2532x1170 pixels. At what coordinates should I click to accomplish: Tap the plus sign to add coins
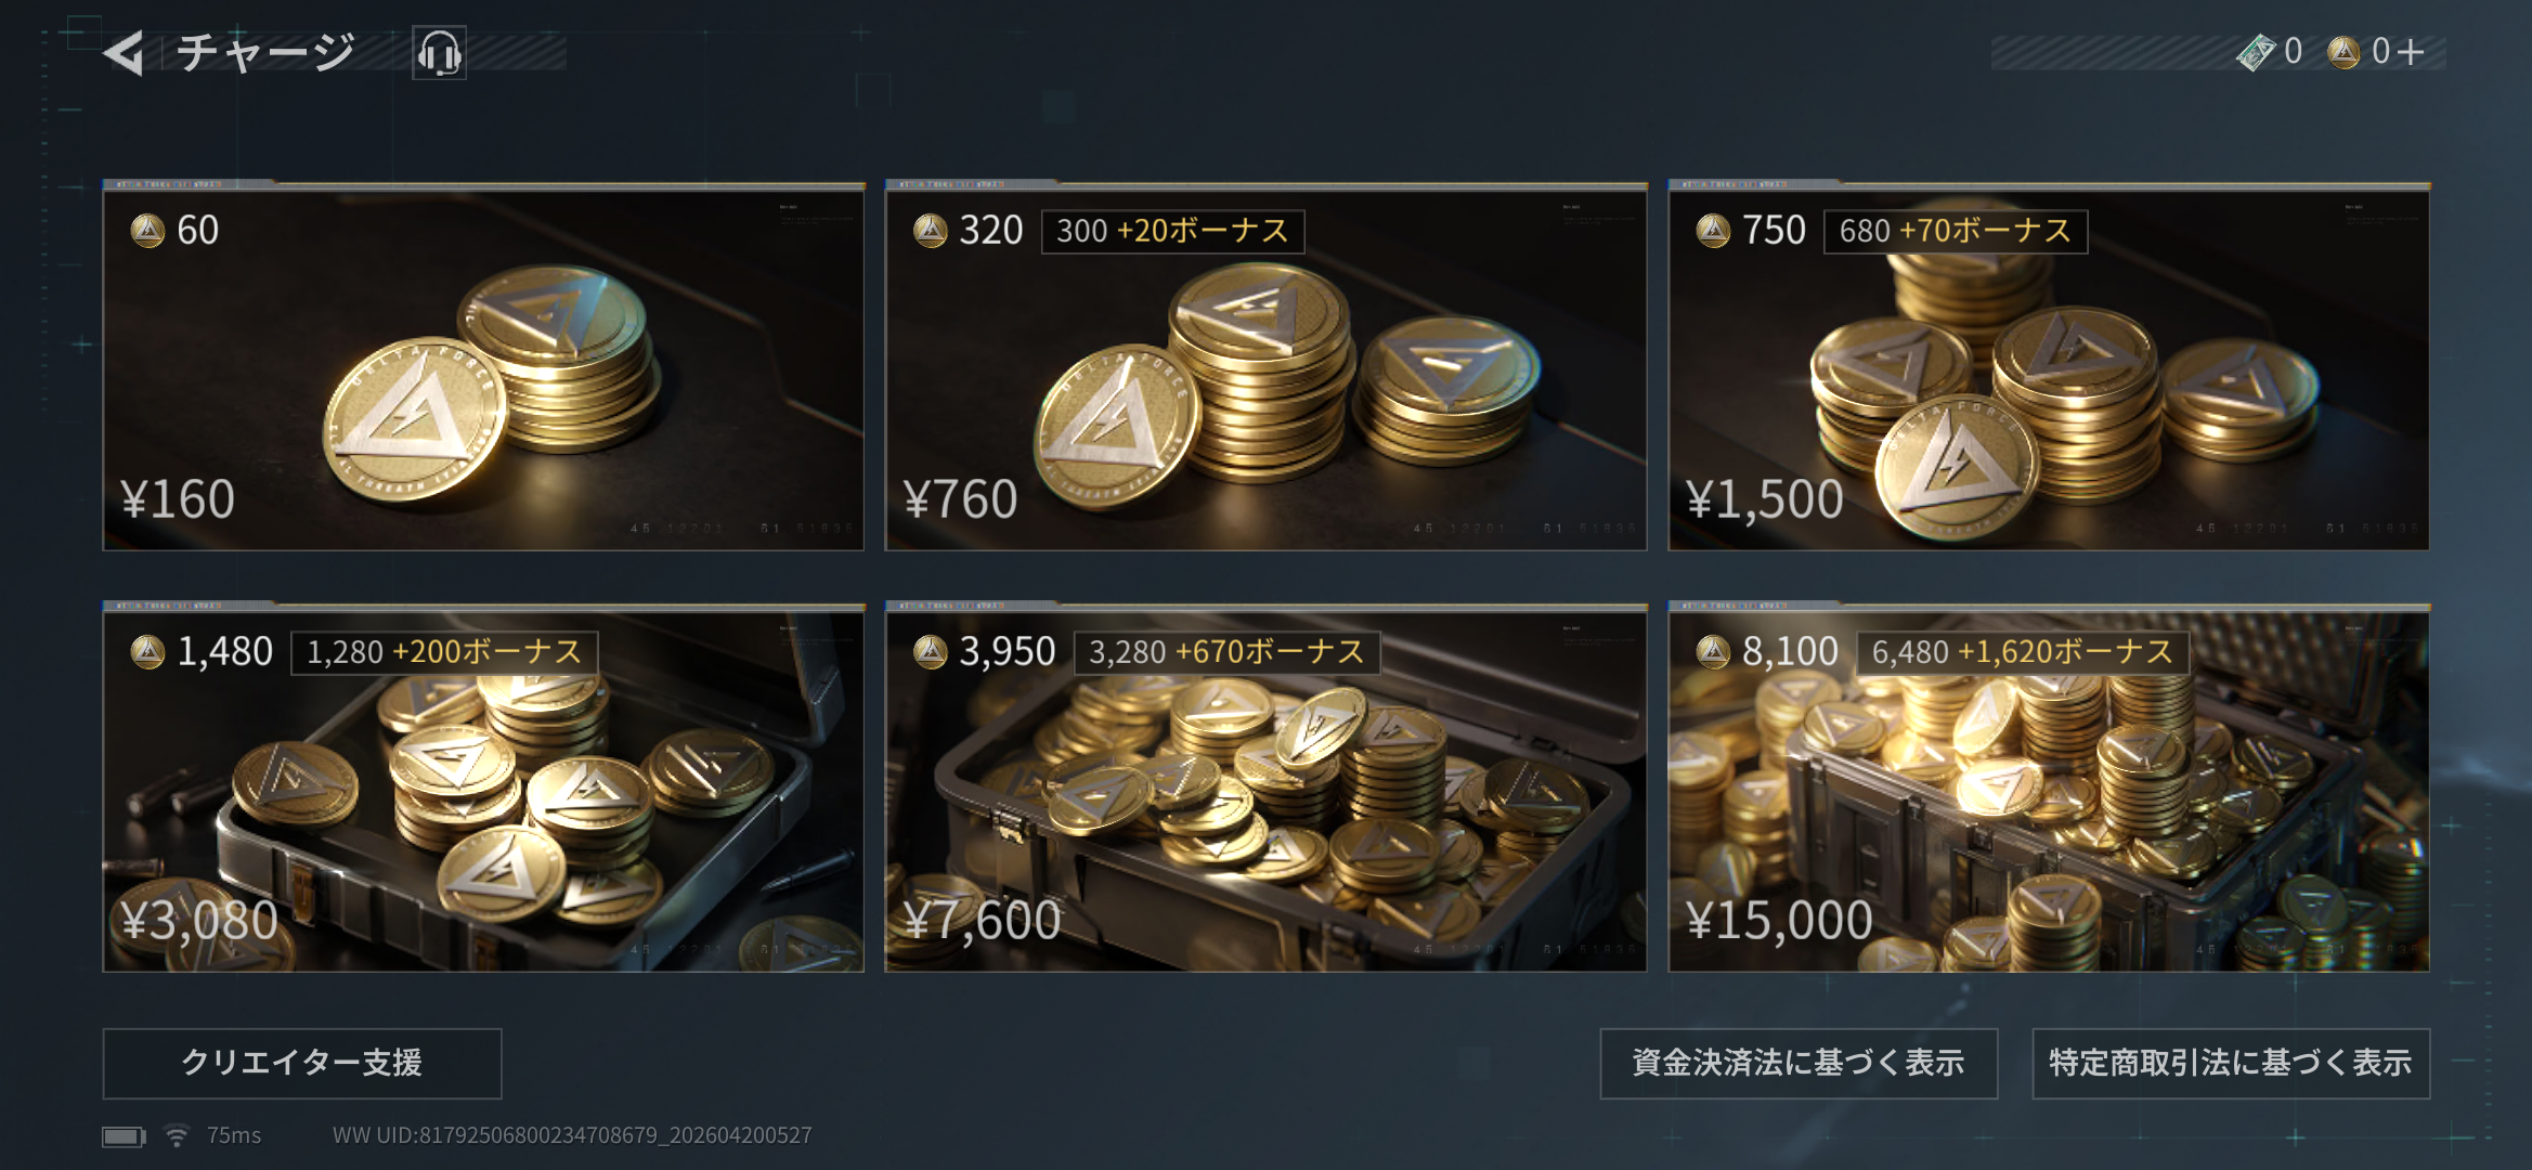coord(2412,51)
